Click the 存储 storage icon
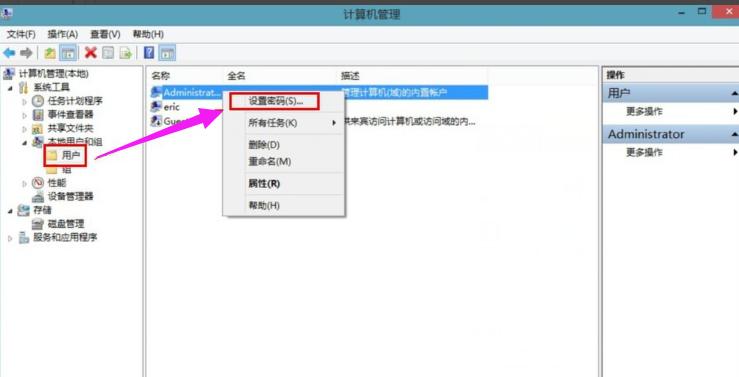 pos(24,210)
